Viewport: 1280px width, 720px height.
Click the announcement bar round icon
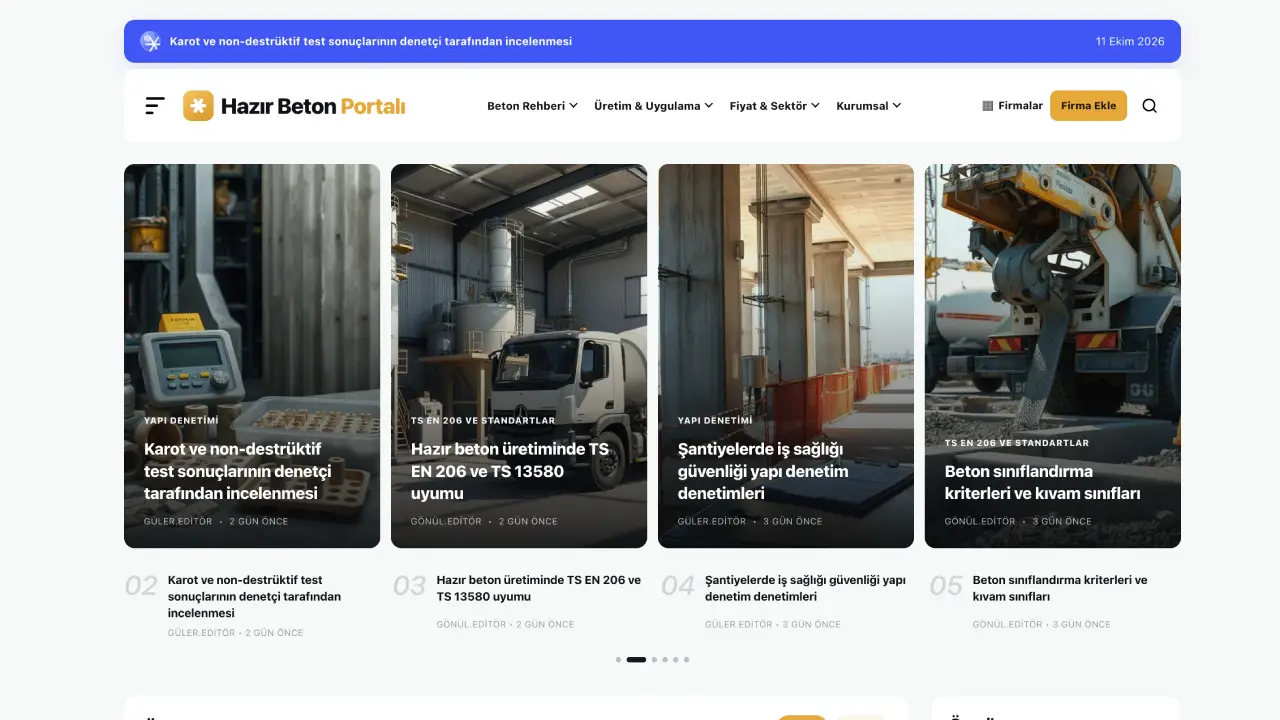point(150,41)
